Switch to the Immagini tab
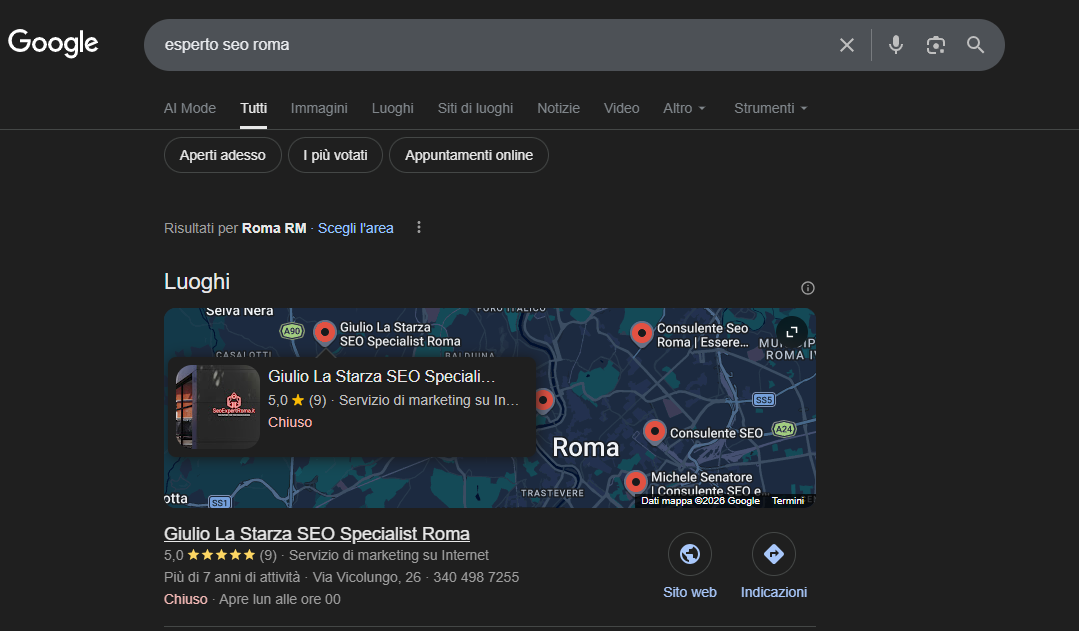This screenshot has width=1079, height=631. click(319, 108)
